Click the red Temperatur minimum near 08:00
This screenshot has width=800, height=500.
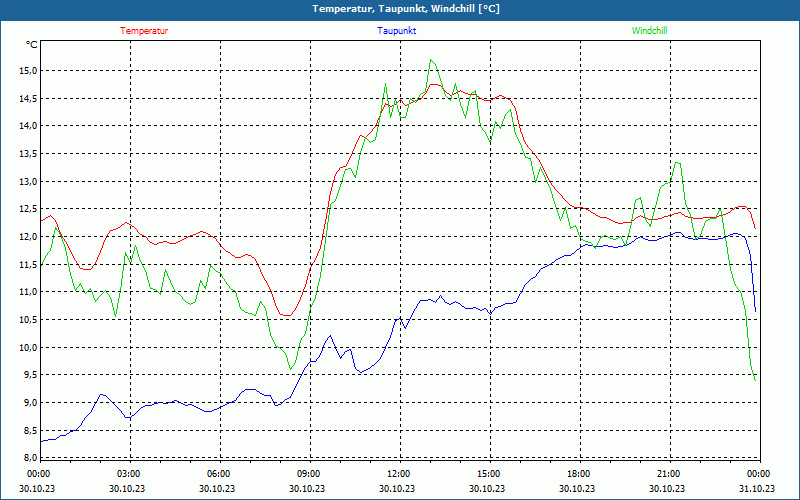(x=287, y=315)
